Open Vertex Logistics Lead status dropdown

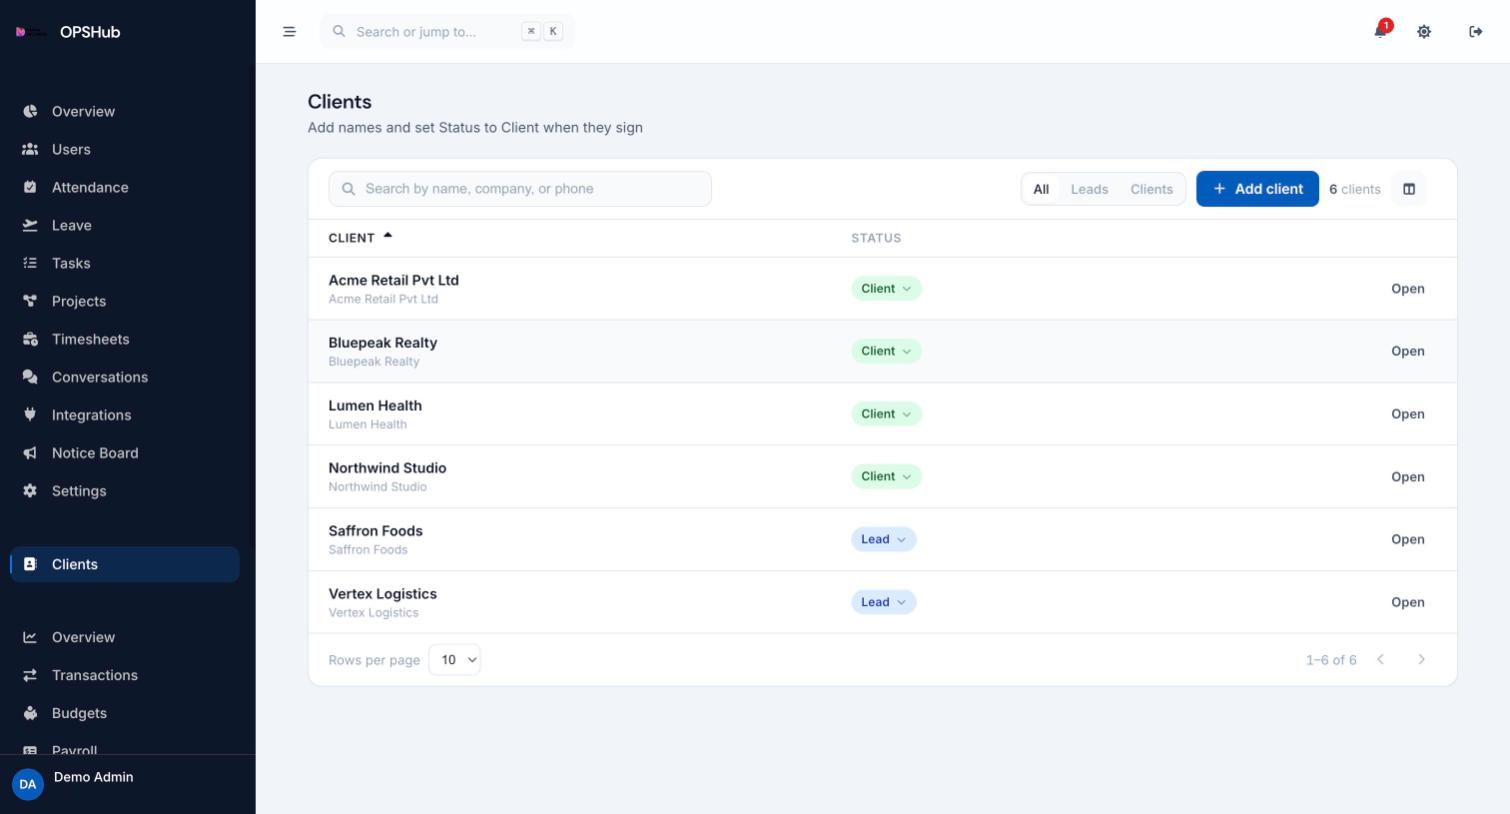click(883, 602)
